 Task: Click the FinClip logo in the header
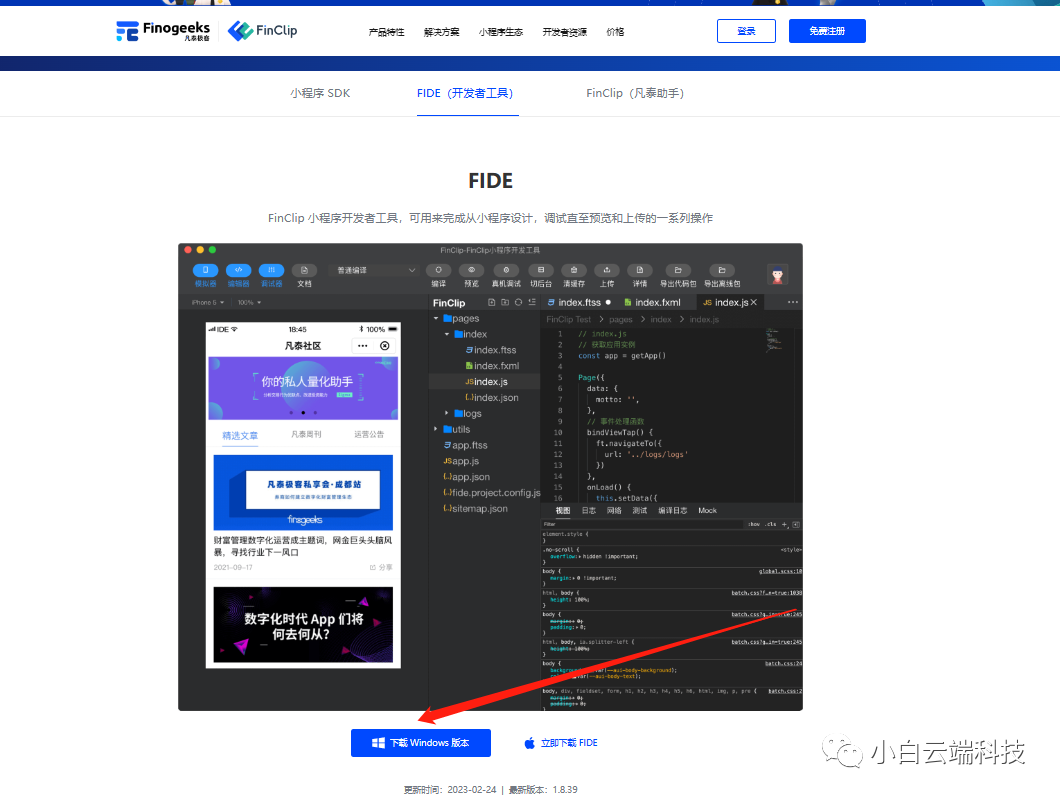pyautogui.click(x=263, y=30)
